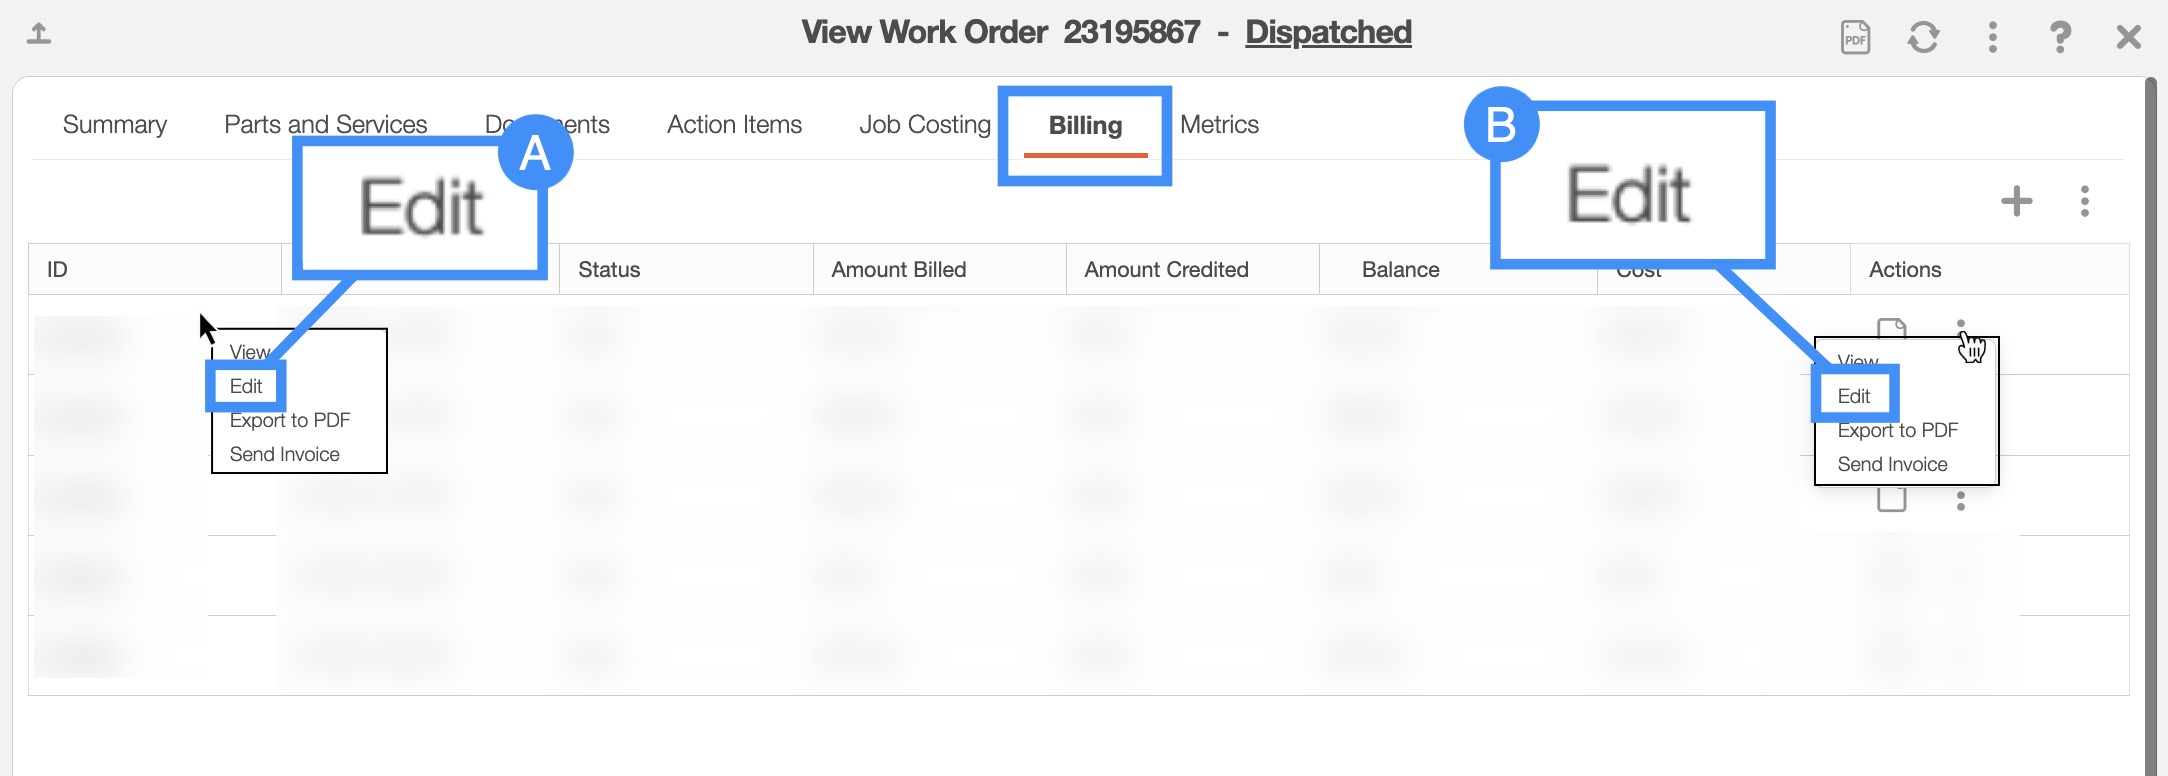This screenshot has width=2168, height=776.
Task: Select the Job Costing tab
Action: [x=924, y=125]
